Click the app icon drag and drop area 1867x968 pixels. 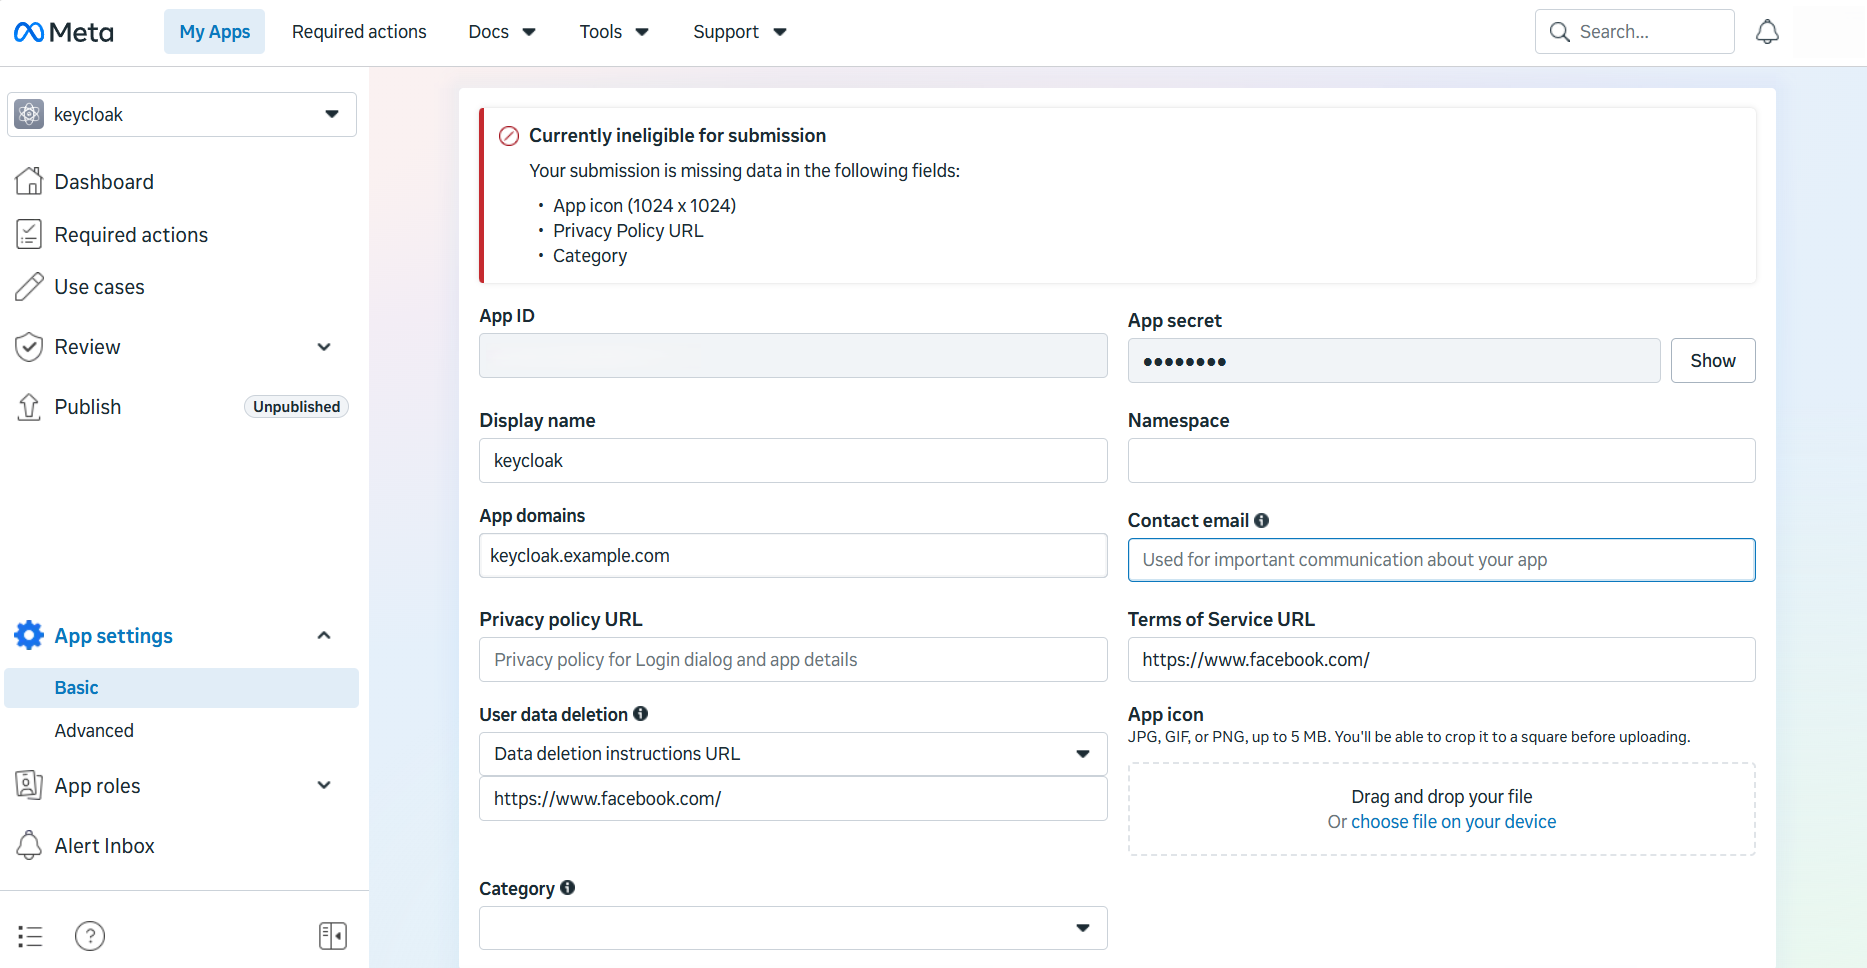(1441, 809)
